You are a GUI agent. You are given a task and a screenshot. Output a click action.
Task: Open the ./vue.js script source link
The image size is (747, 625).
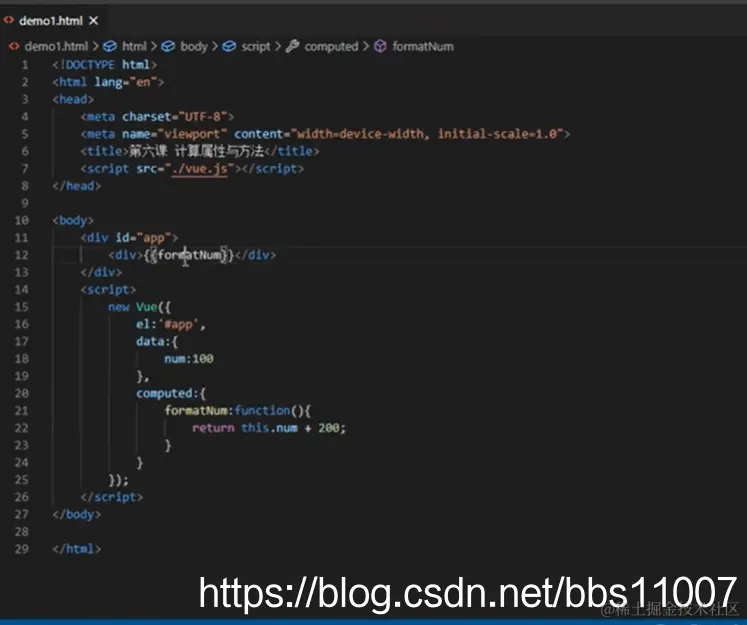[199, 169]
